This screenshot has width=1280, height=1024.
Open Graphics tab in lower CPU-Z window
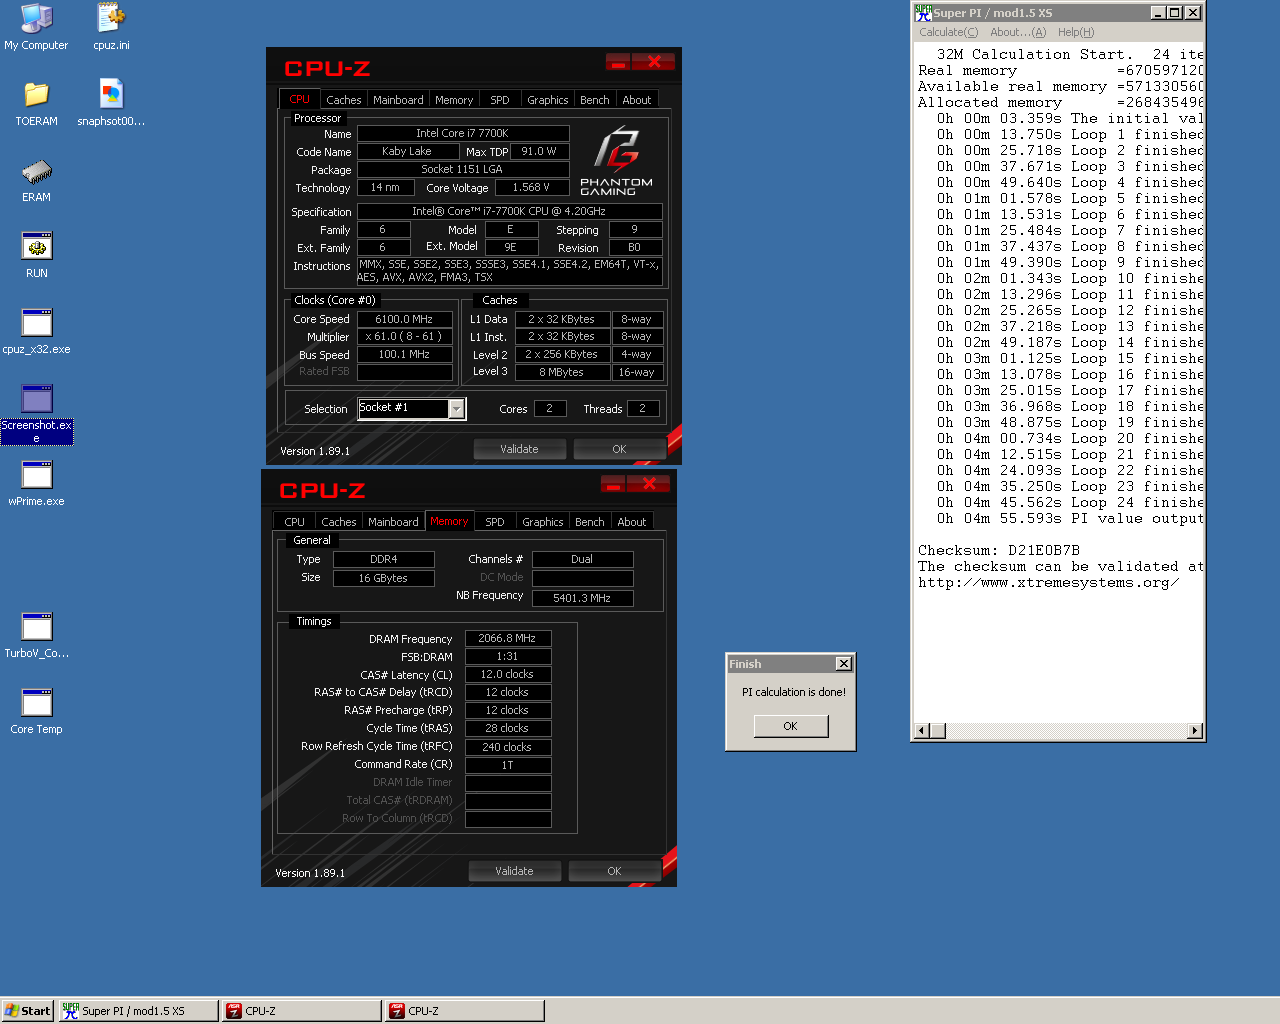click(x=543, y=522)
